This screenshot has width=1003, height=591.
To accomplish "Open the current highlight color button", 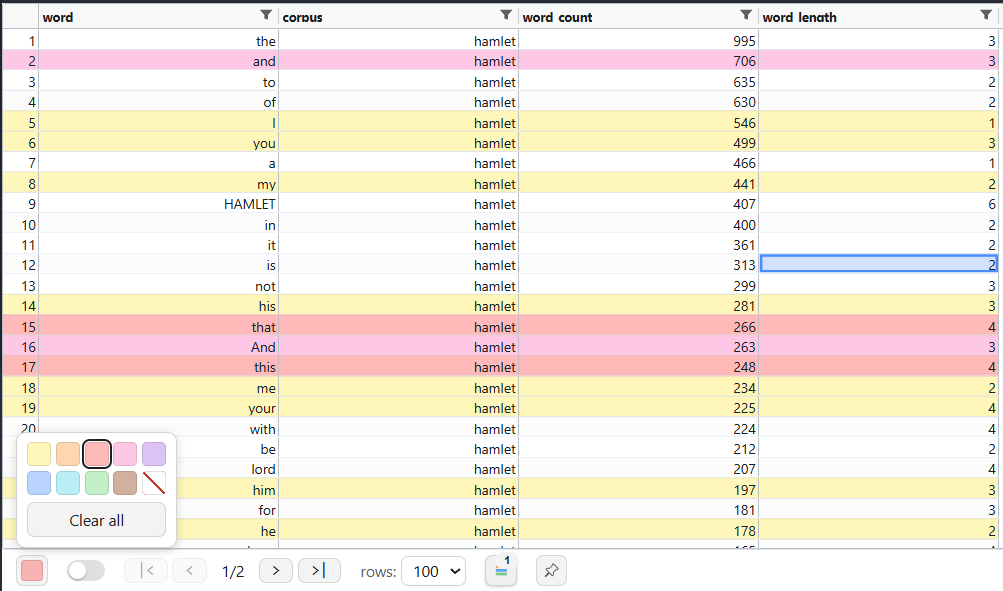I will [32, 571].
